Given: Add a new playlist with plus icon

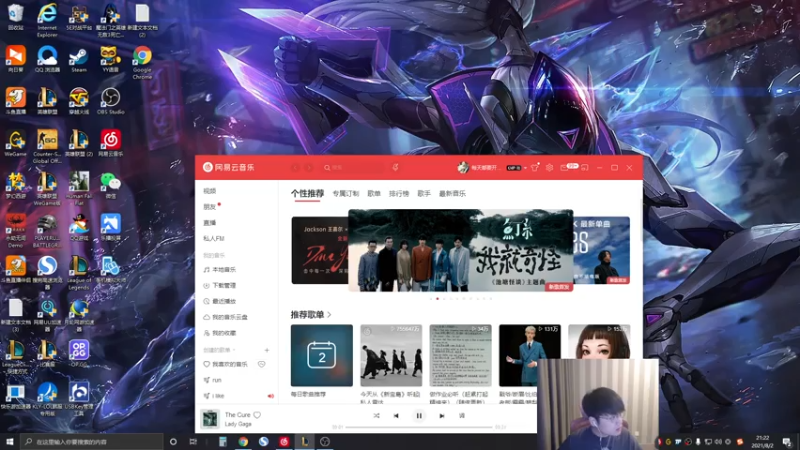Looking at the screenshot, I should 267,350.
